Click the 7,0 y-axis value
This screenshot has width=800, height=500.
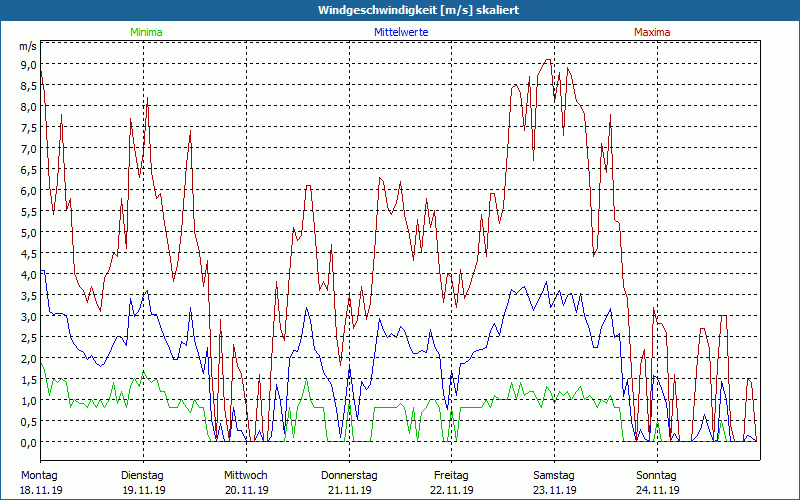pyautogui.click(x=29, y=148)
